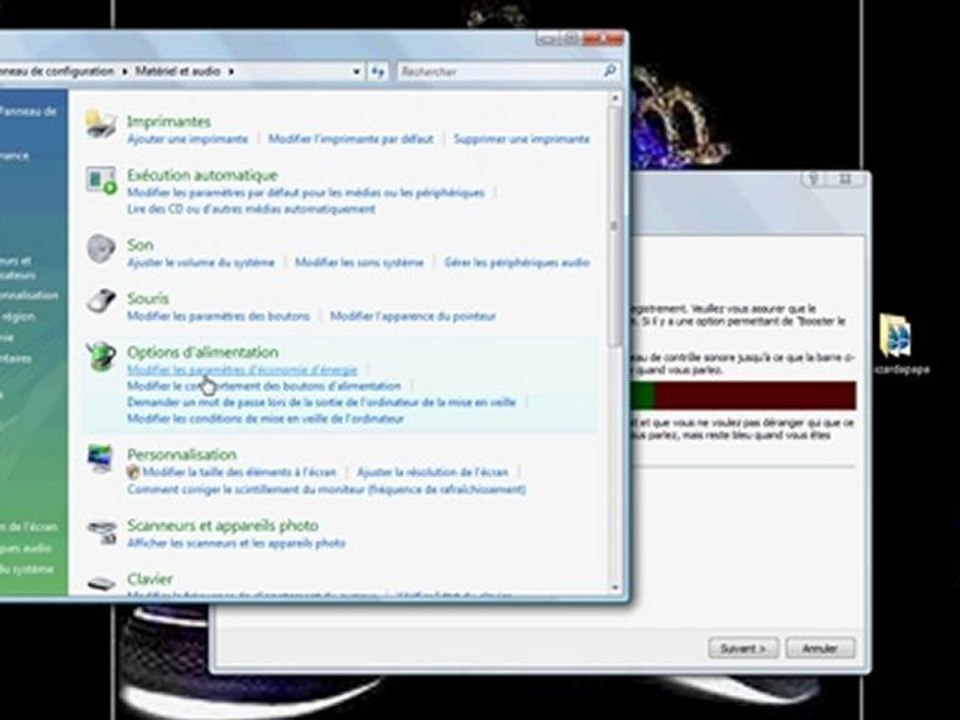960x720 pixels.
Task: Open the Personnalisation heading
Action: (182, 454)
